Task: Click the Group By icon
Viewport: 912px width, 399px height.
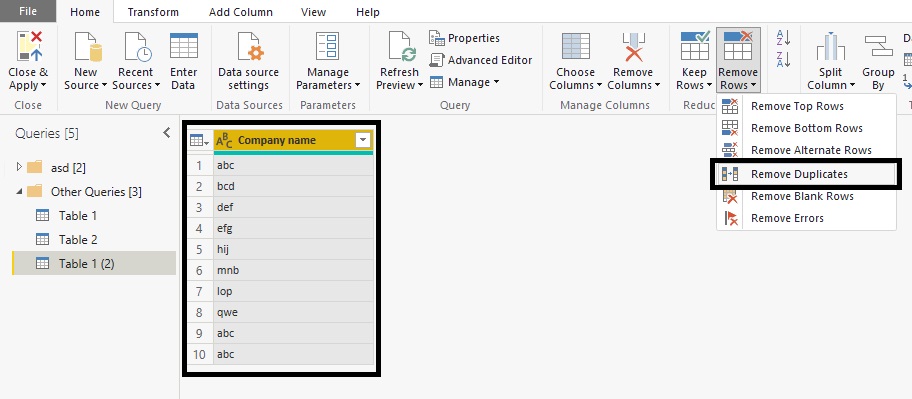Action: pyautogui.click(x=878, y=45)
